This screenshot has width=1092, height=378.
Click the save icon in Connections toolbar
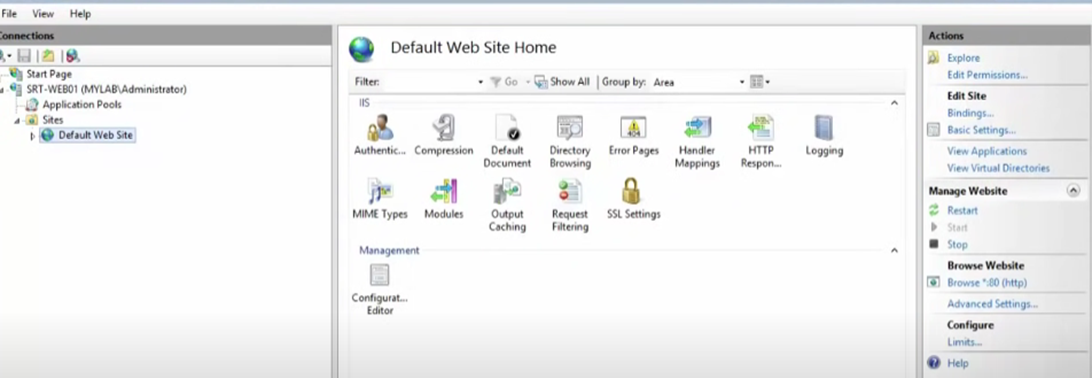pos(24,56)
